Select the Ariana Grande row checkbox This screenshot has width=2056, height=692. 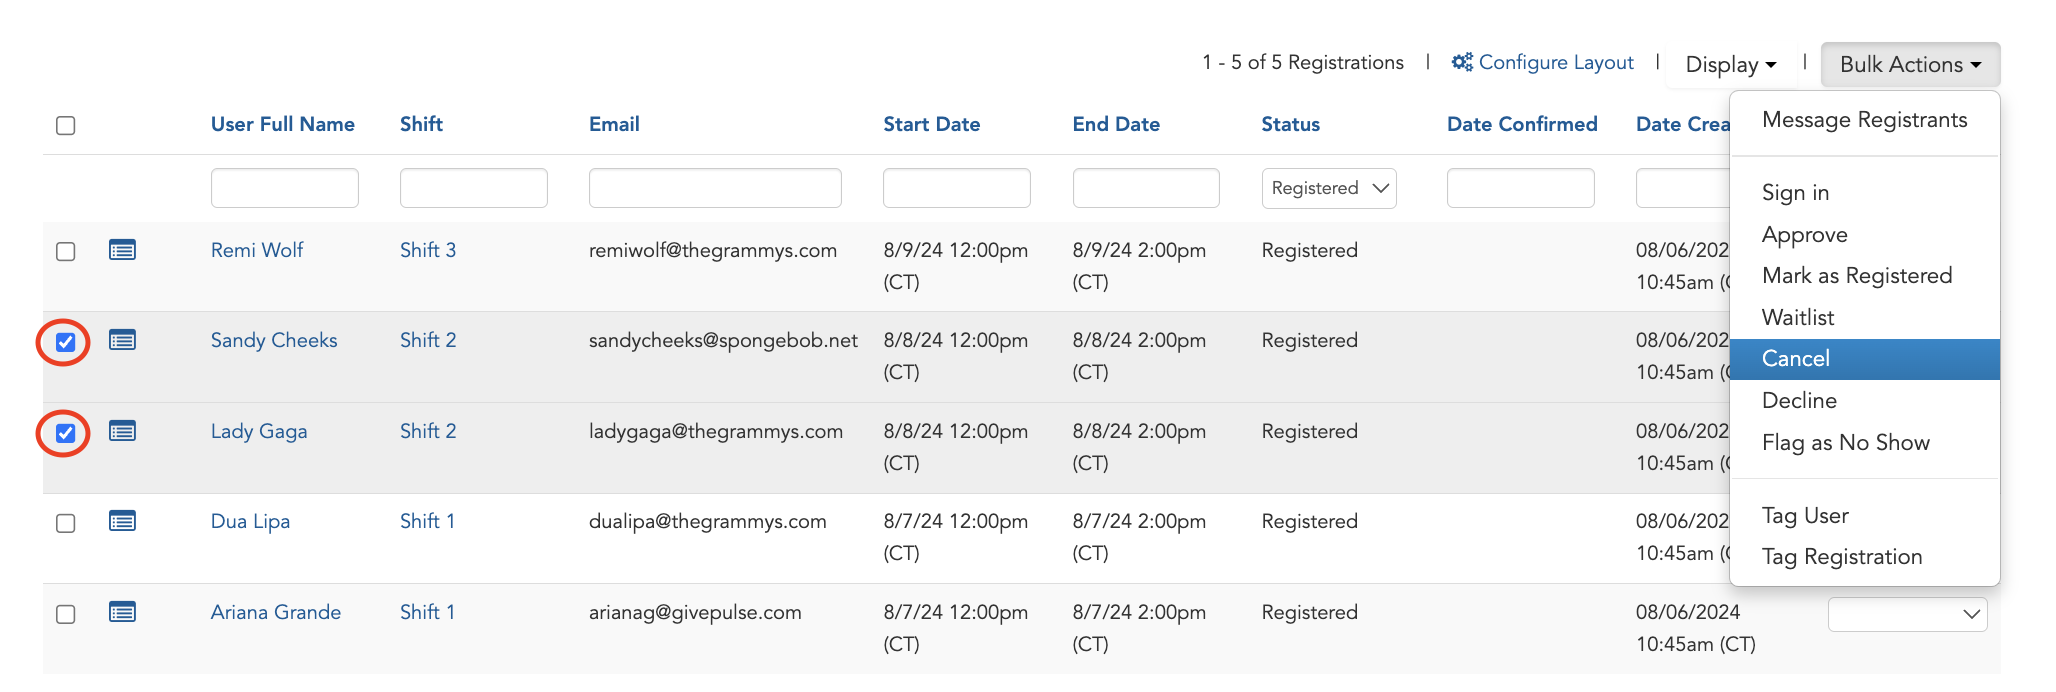tap(66, 614)
